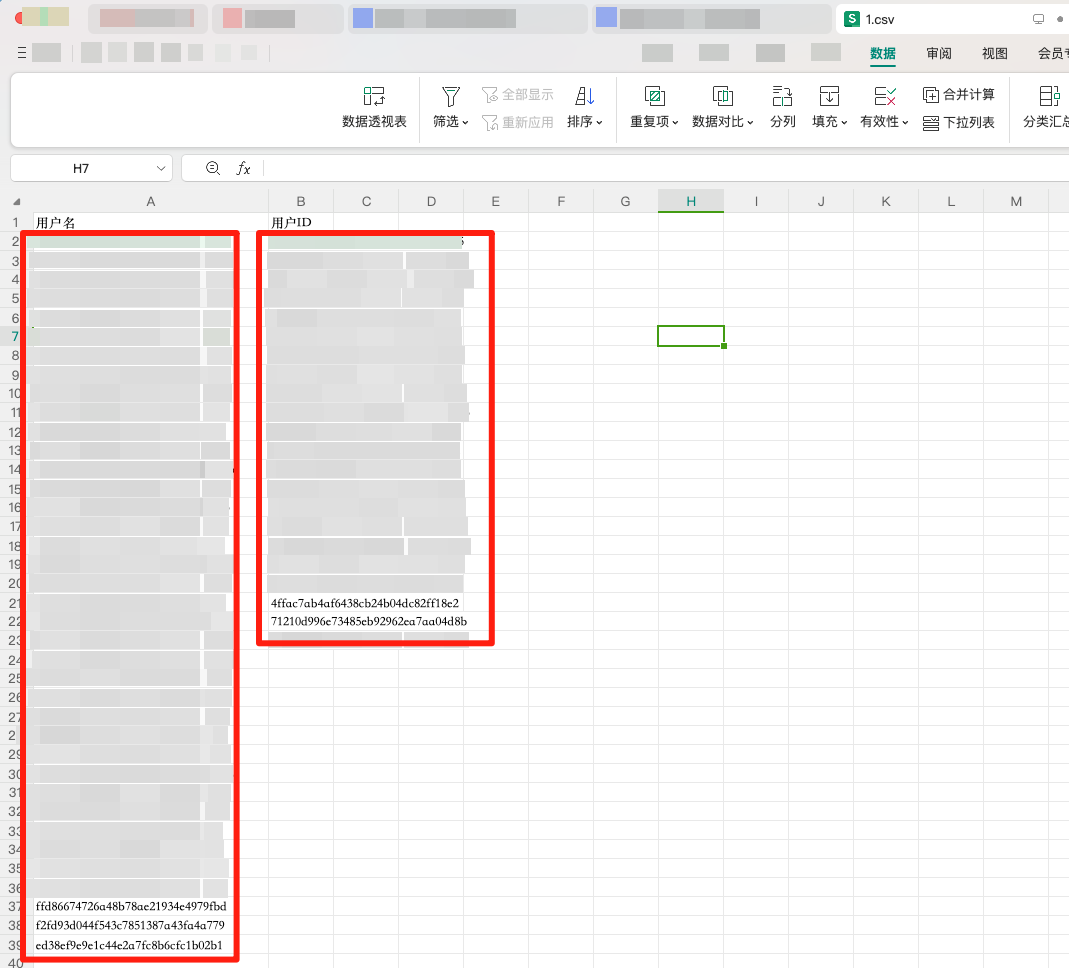
Task: Click the 用户ID header cell
Action: 301,222
